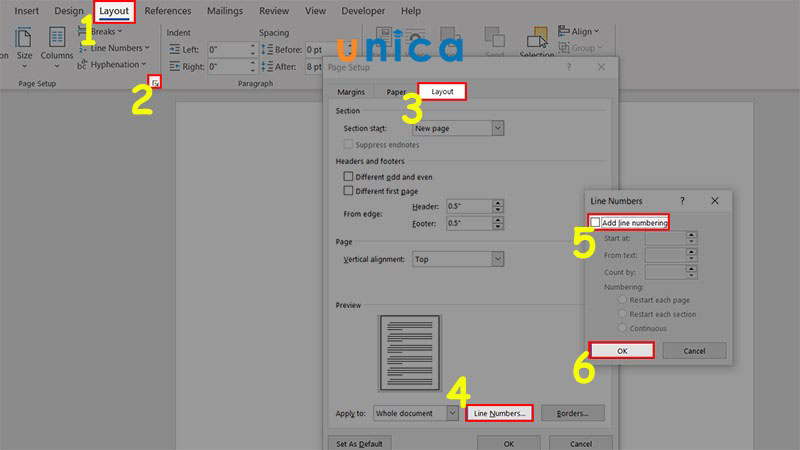800x450 pixels.
Task: Open the Align menu in the ribbon
Action: (x=579, y=32)
